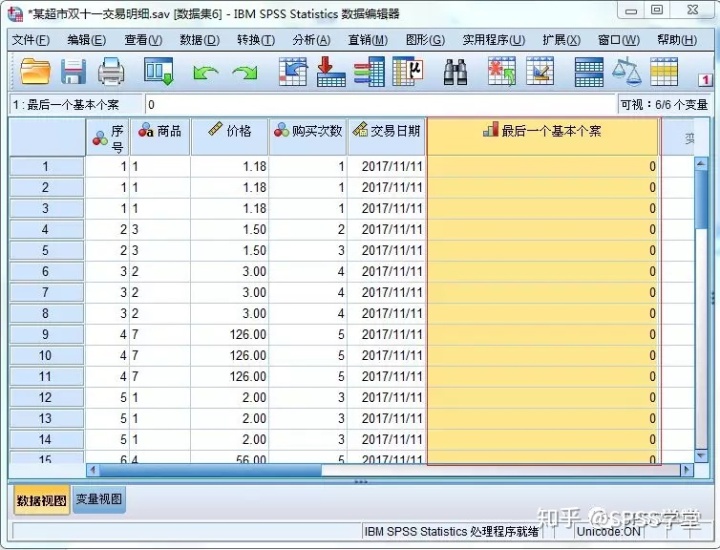The width and height of the screenshot is (720, 550).
Task: Weight cases balance scale icon
Action: coord(626,71)
